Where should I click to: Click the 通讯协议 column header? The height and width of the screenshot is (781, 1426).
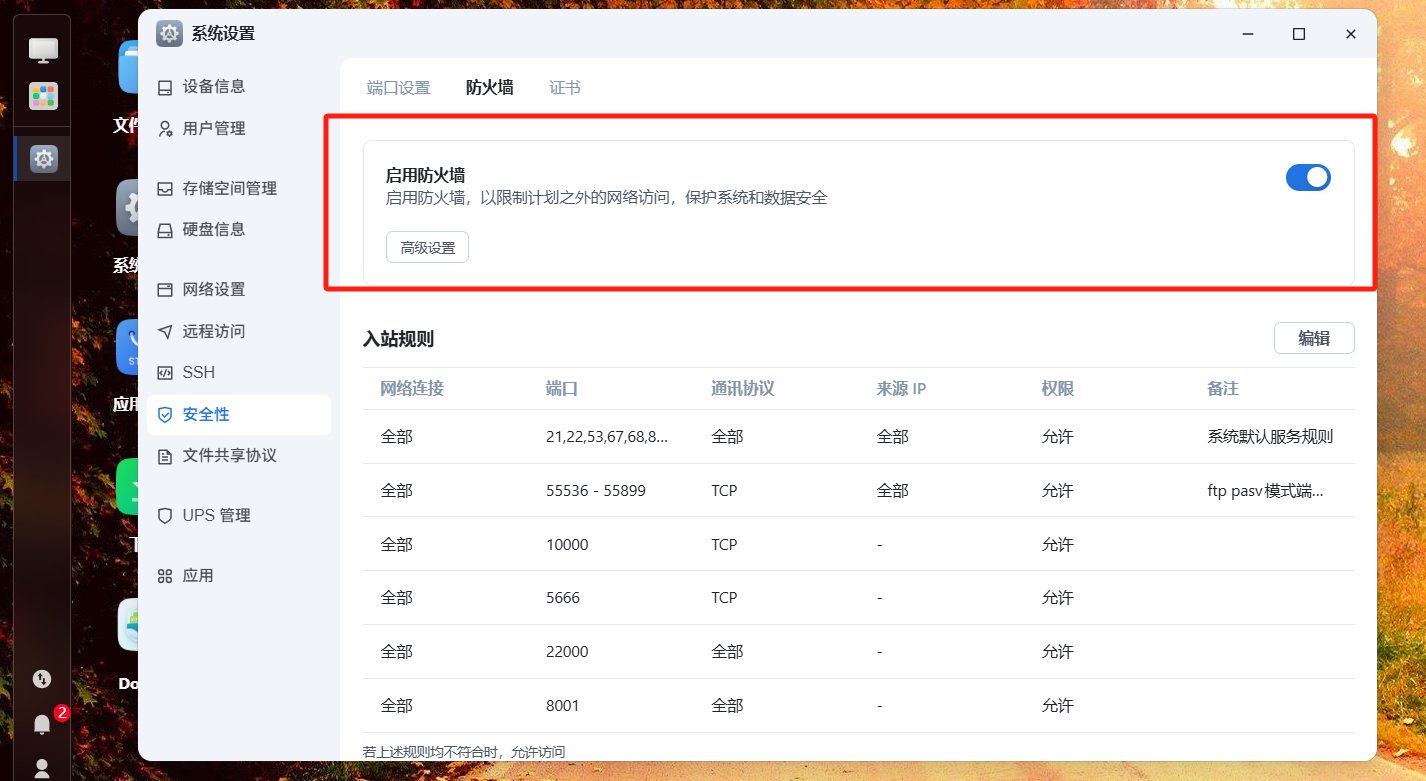743,389
